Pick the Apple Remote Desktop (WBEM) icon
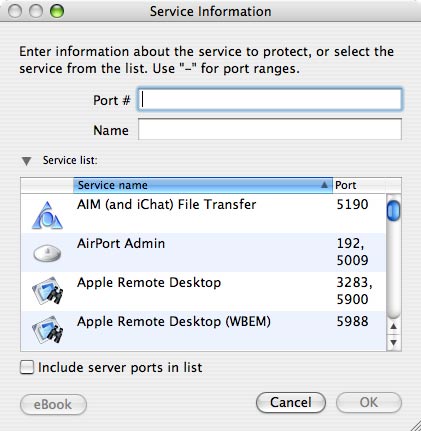Screen dimensions: 421x431 [48, 329]
